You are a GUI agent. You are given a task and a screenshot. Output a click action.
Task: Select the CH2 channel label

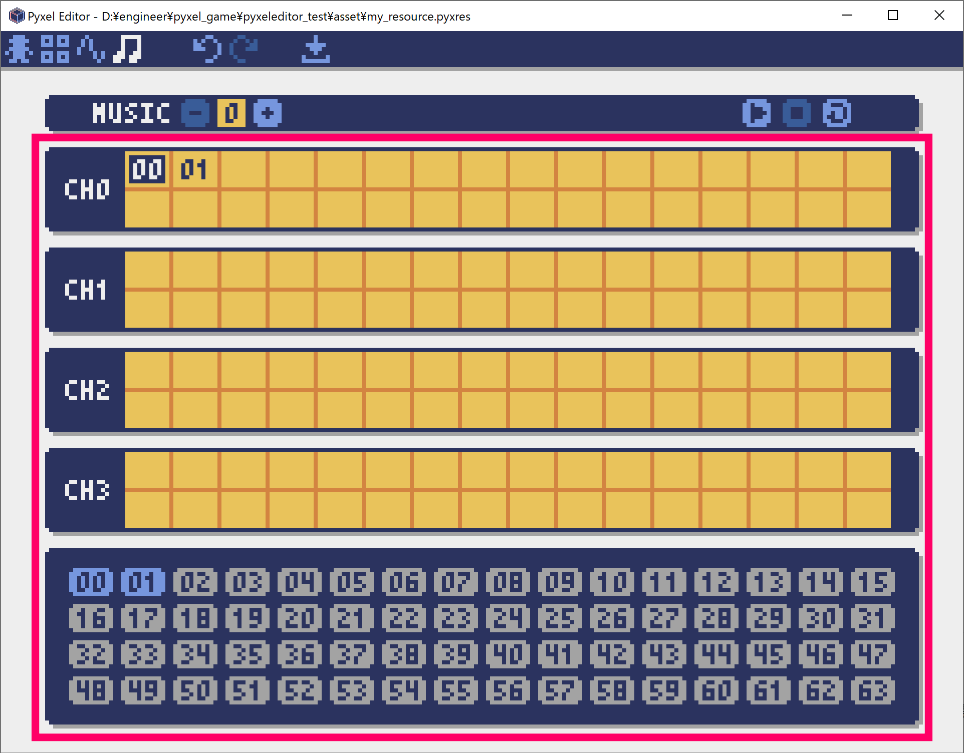click(x=87, y=390)
